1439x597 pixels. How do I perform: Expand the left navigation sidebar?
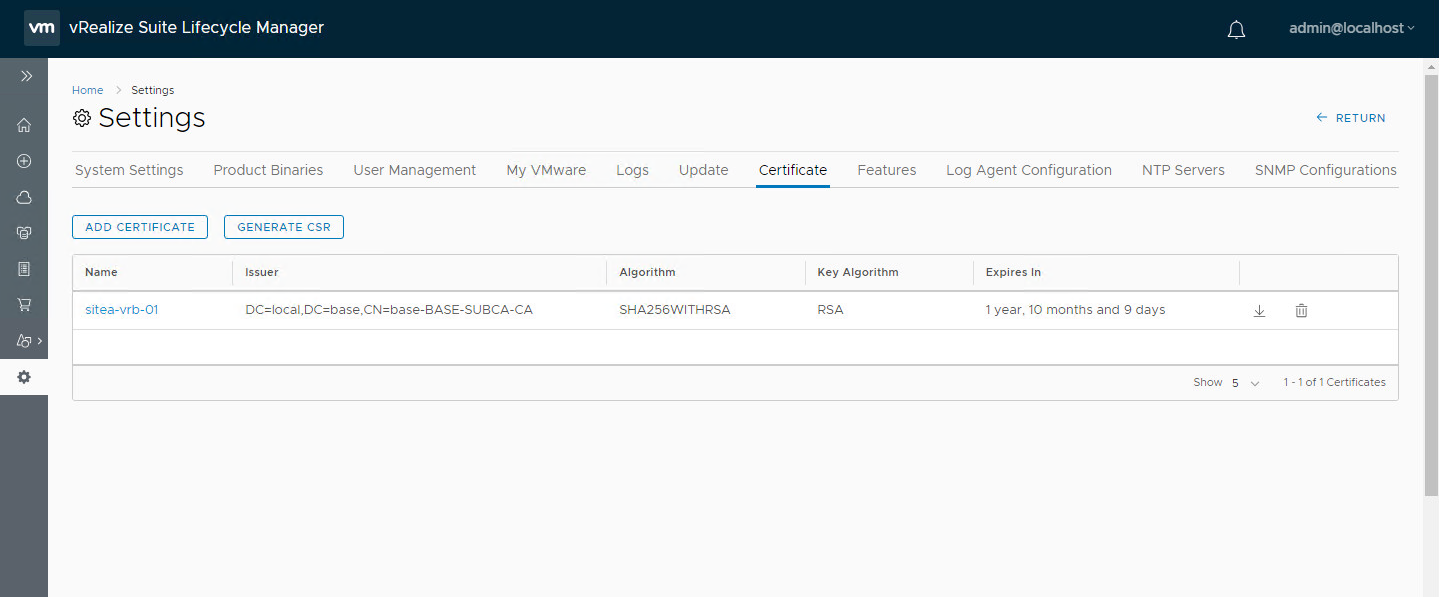tap(26, 76)
